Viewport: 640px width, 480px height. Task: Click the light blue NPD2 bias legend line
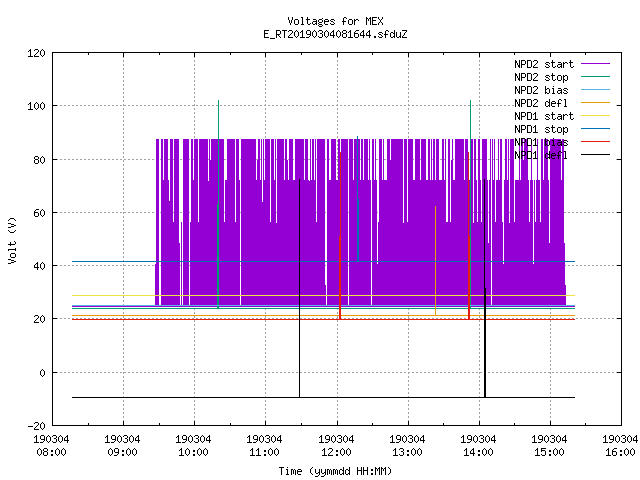coord(595,89)
